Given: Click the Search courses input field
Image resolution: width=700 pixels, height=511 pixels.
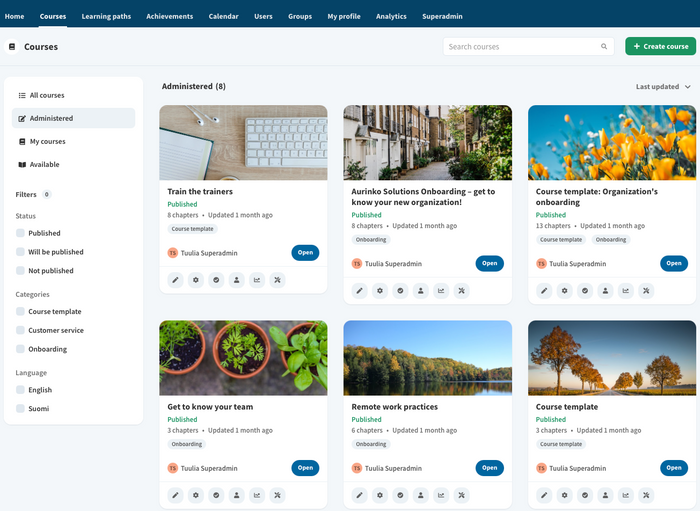Looking at the screenshot, I should 520,47.
